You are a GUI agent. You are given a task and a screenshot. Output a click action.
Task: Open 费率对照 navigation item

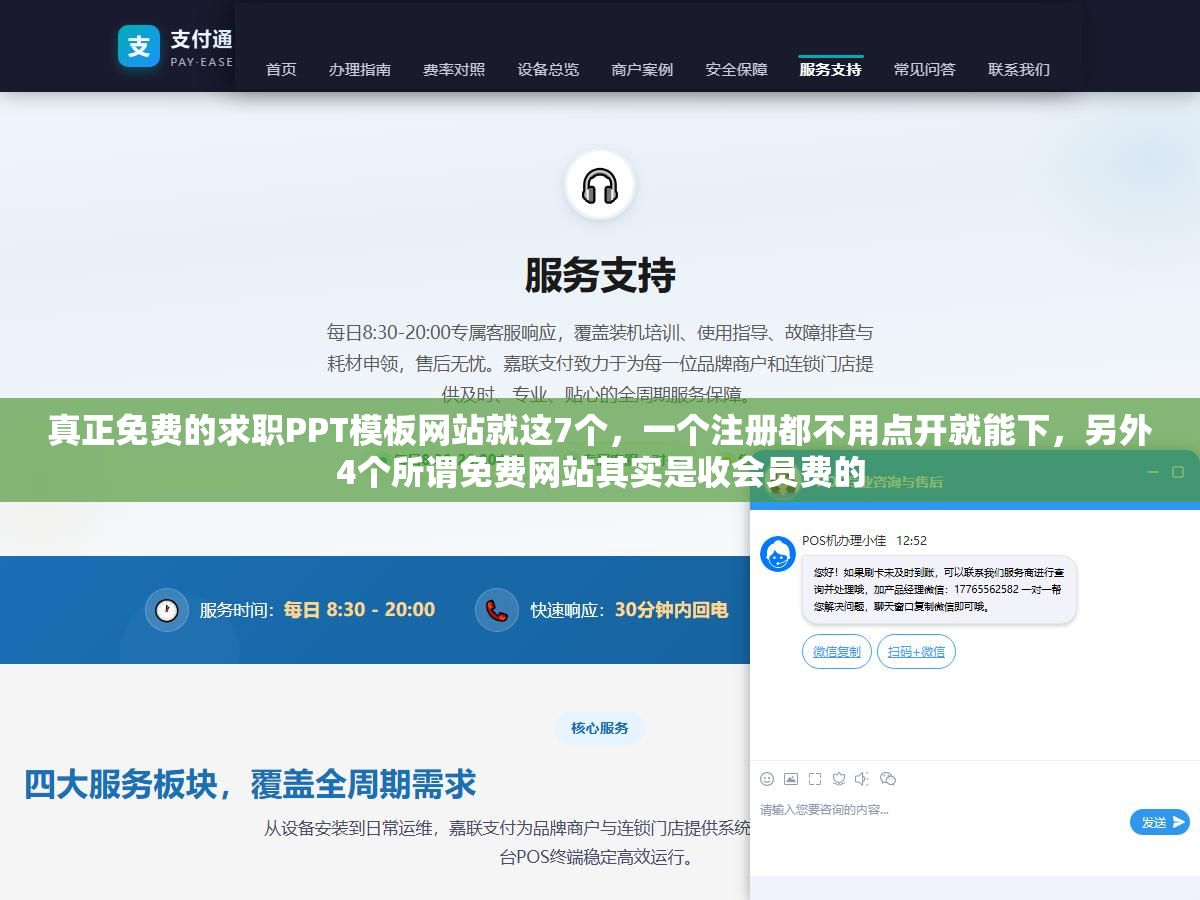coord(454,69)
